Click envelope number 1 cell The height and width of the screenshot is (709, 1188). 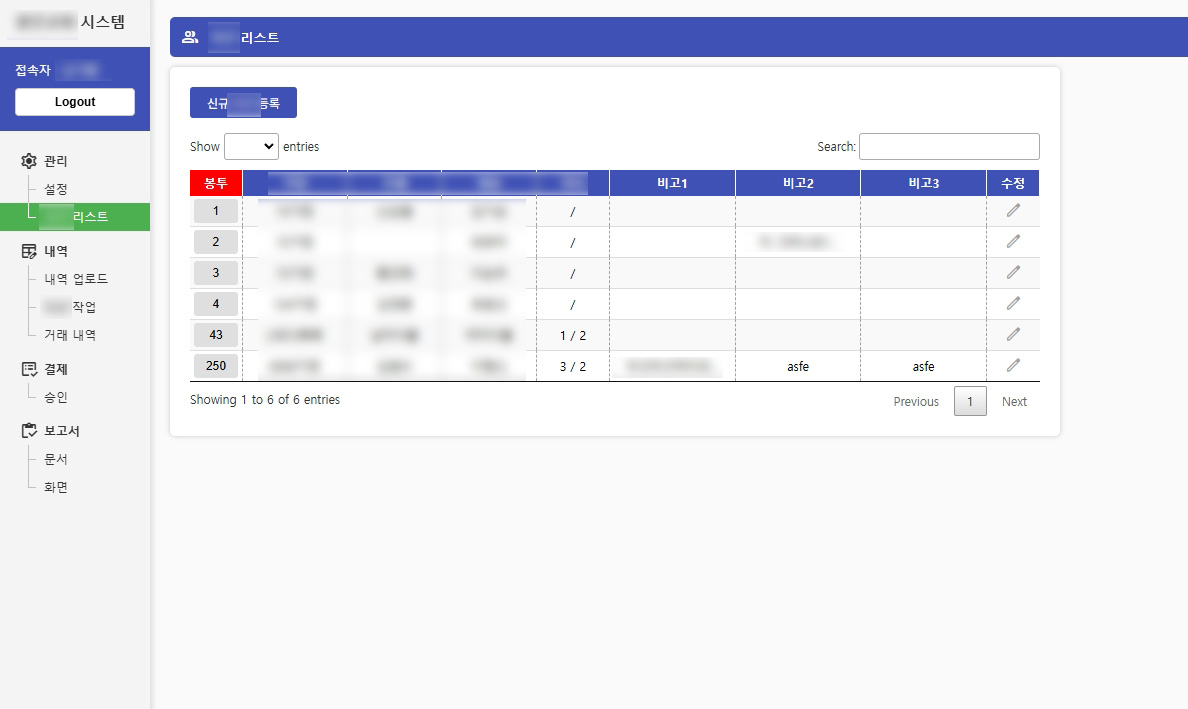pos(216,211)
